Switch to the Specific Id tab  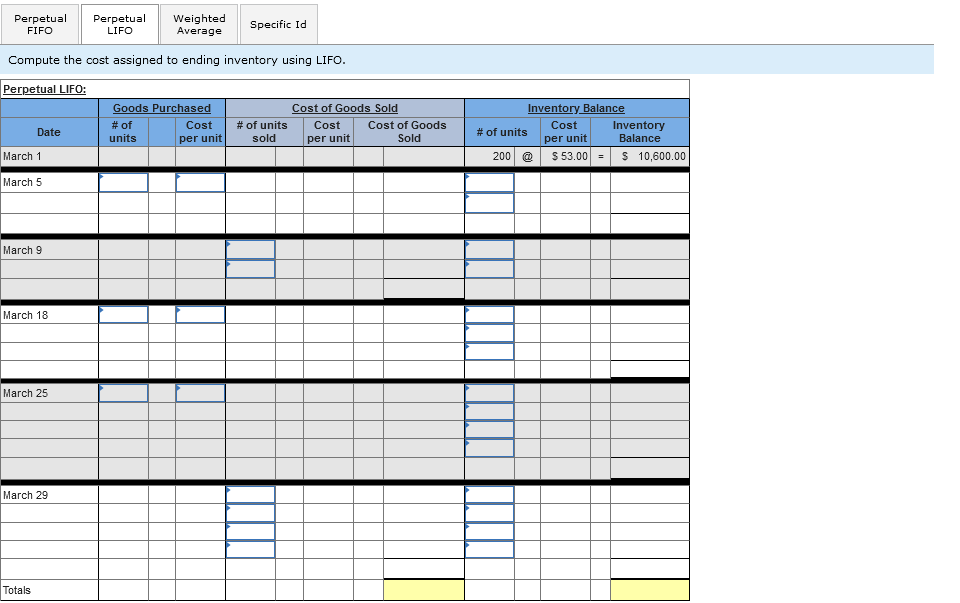pos(278,24)
